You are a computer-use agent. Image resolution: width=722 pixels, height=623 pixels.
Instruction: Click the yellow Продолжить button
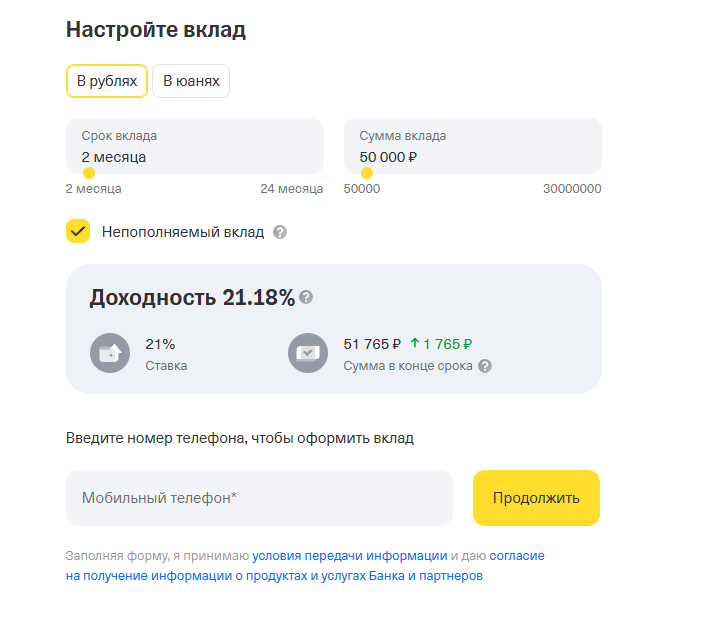[536, 498]
